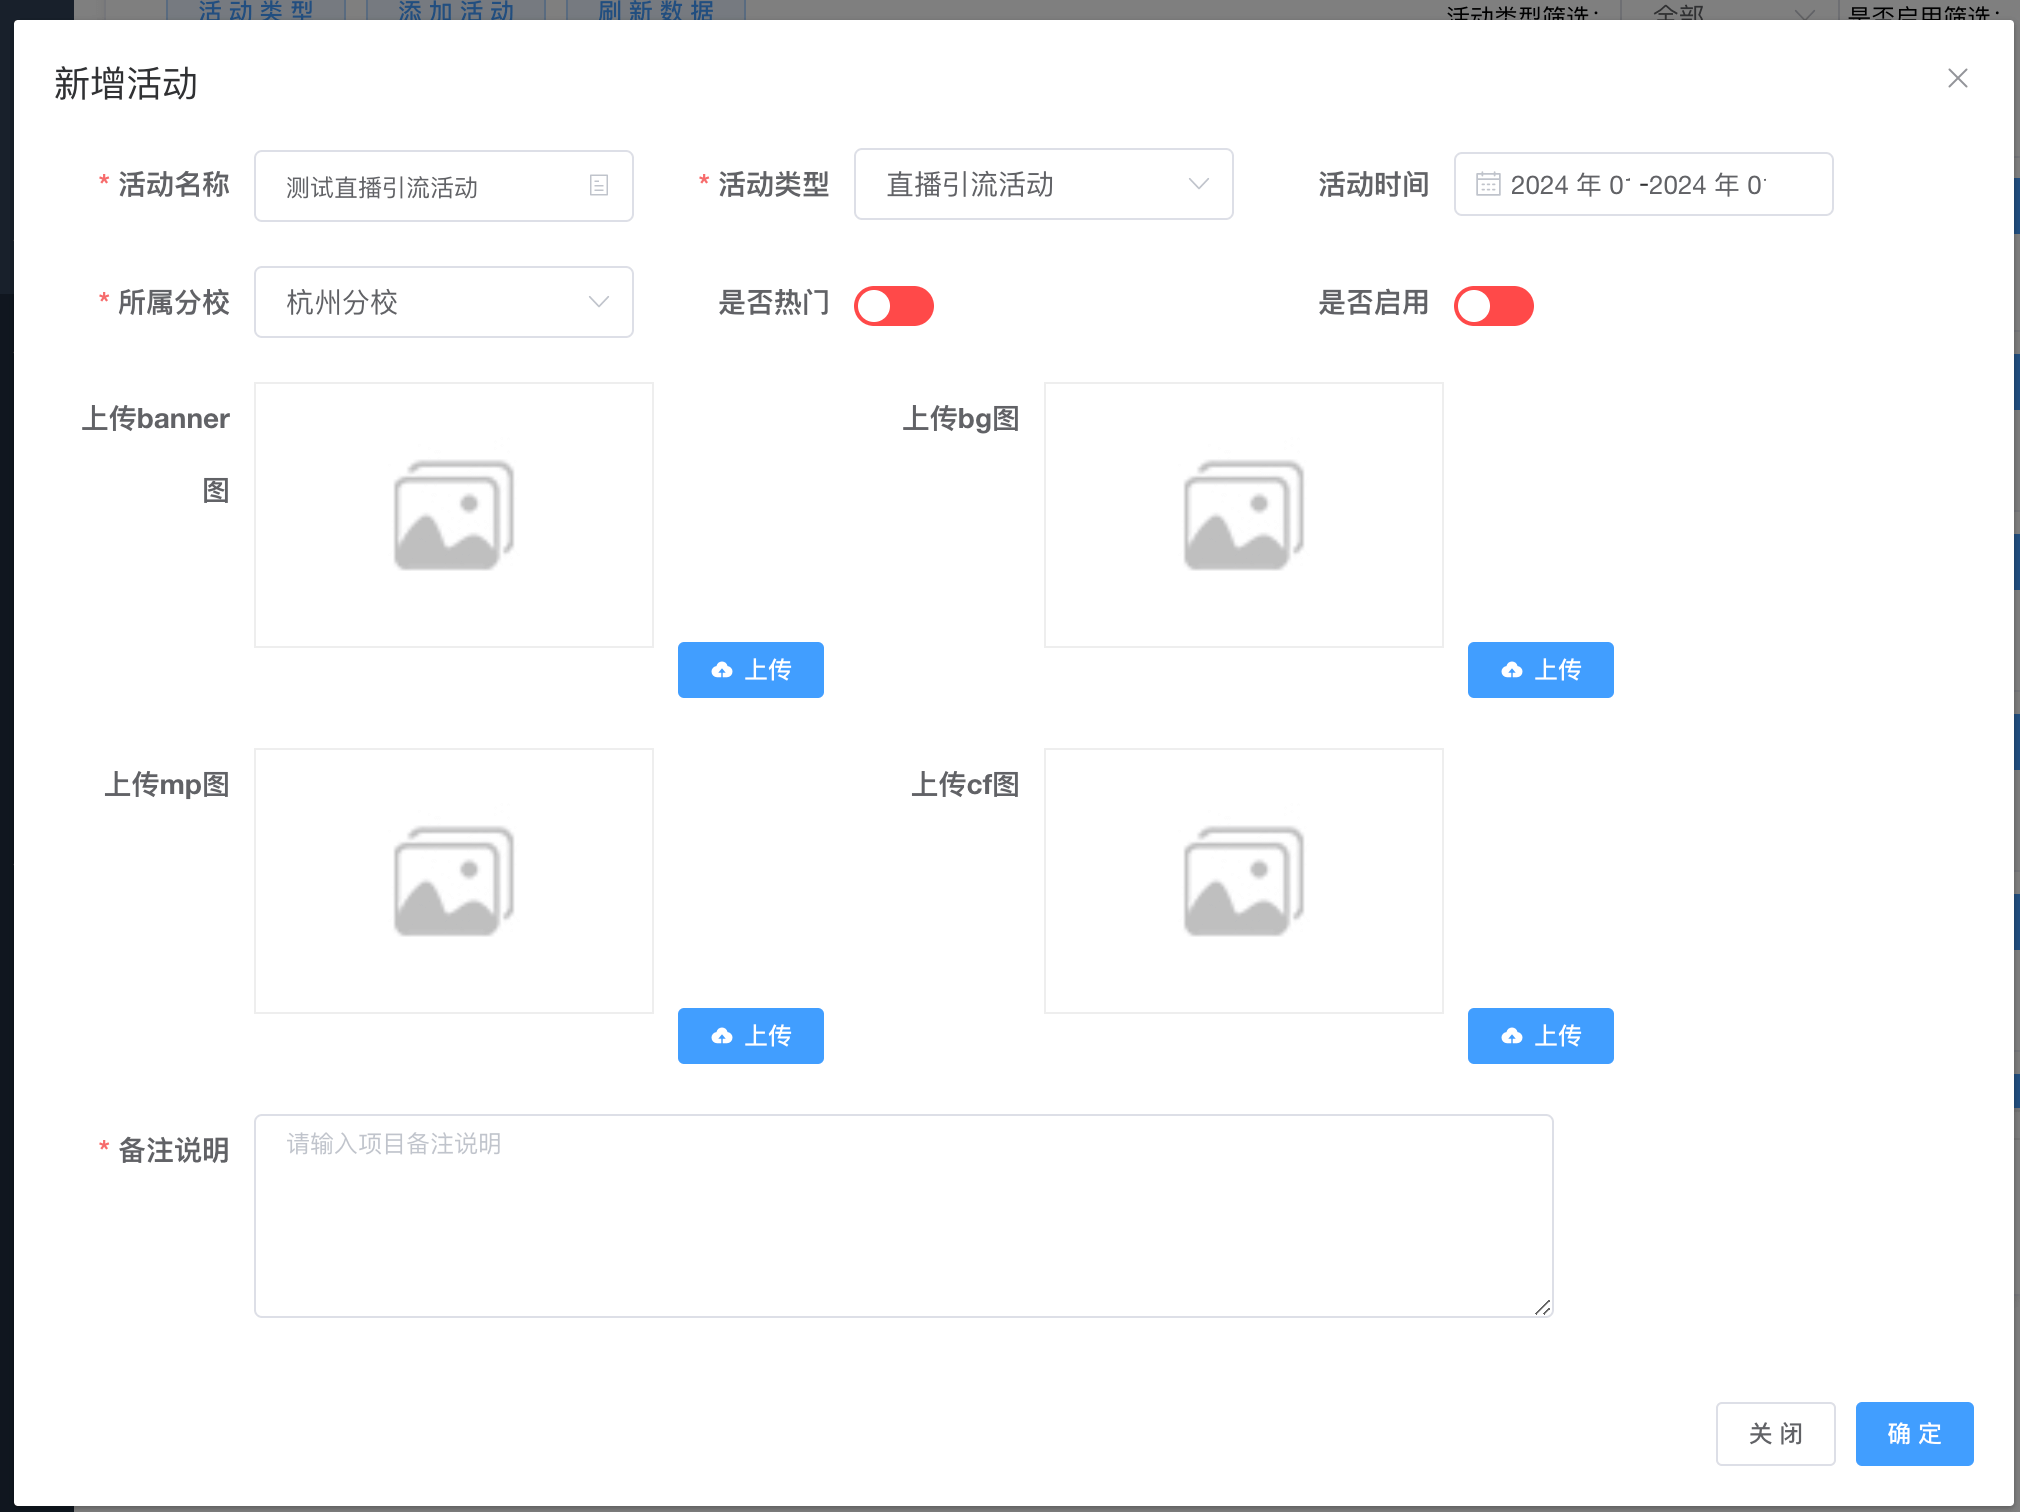Viewport: 2020px width, 1512px height.
Task: Toggle the 是否启用 switch
Action: click(x=1493, y=305)
